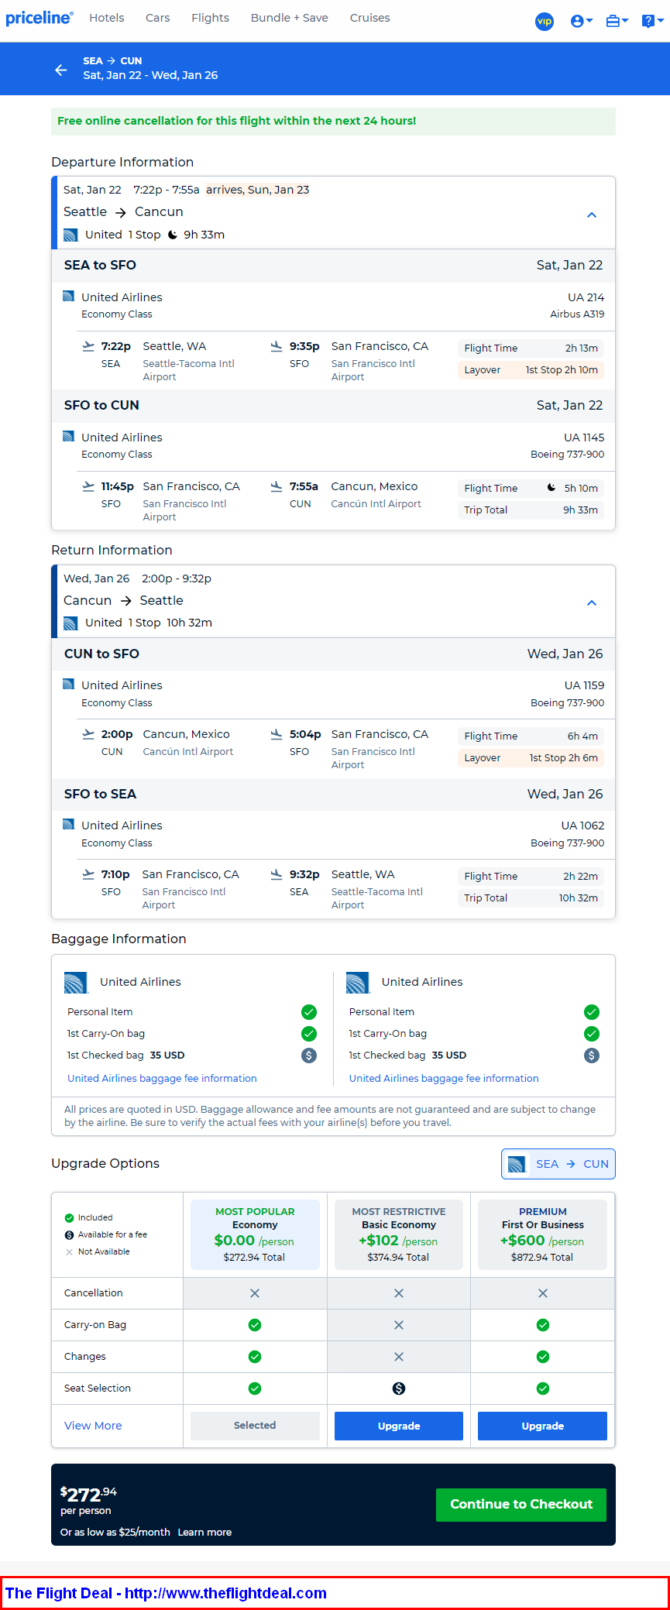Click Learn more about monthly payments
This screenshot has width=670, height=1610.
coord(205,1532)
